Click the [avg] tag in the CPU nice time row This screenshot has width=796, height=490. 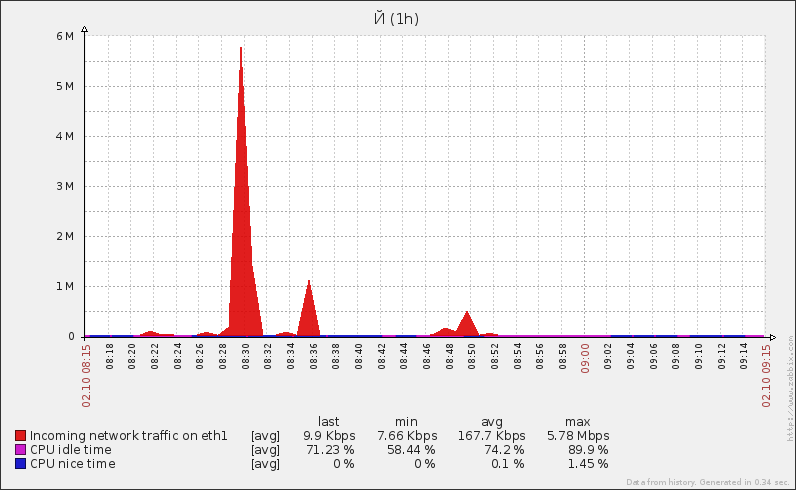[x=265, y=464]
